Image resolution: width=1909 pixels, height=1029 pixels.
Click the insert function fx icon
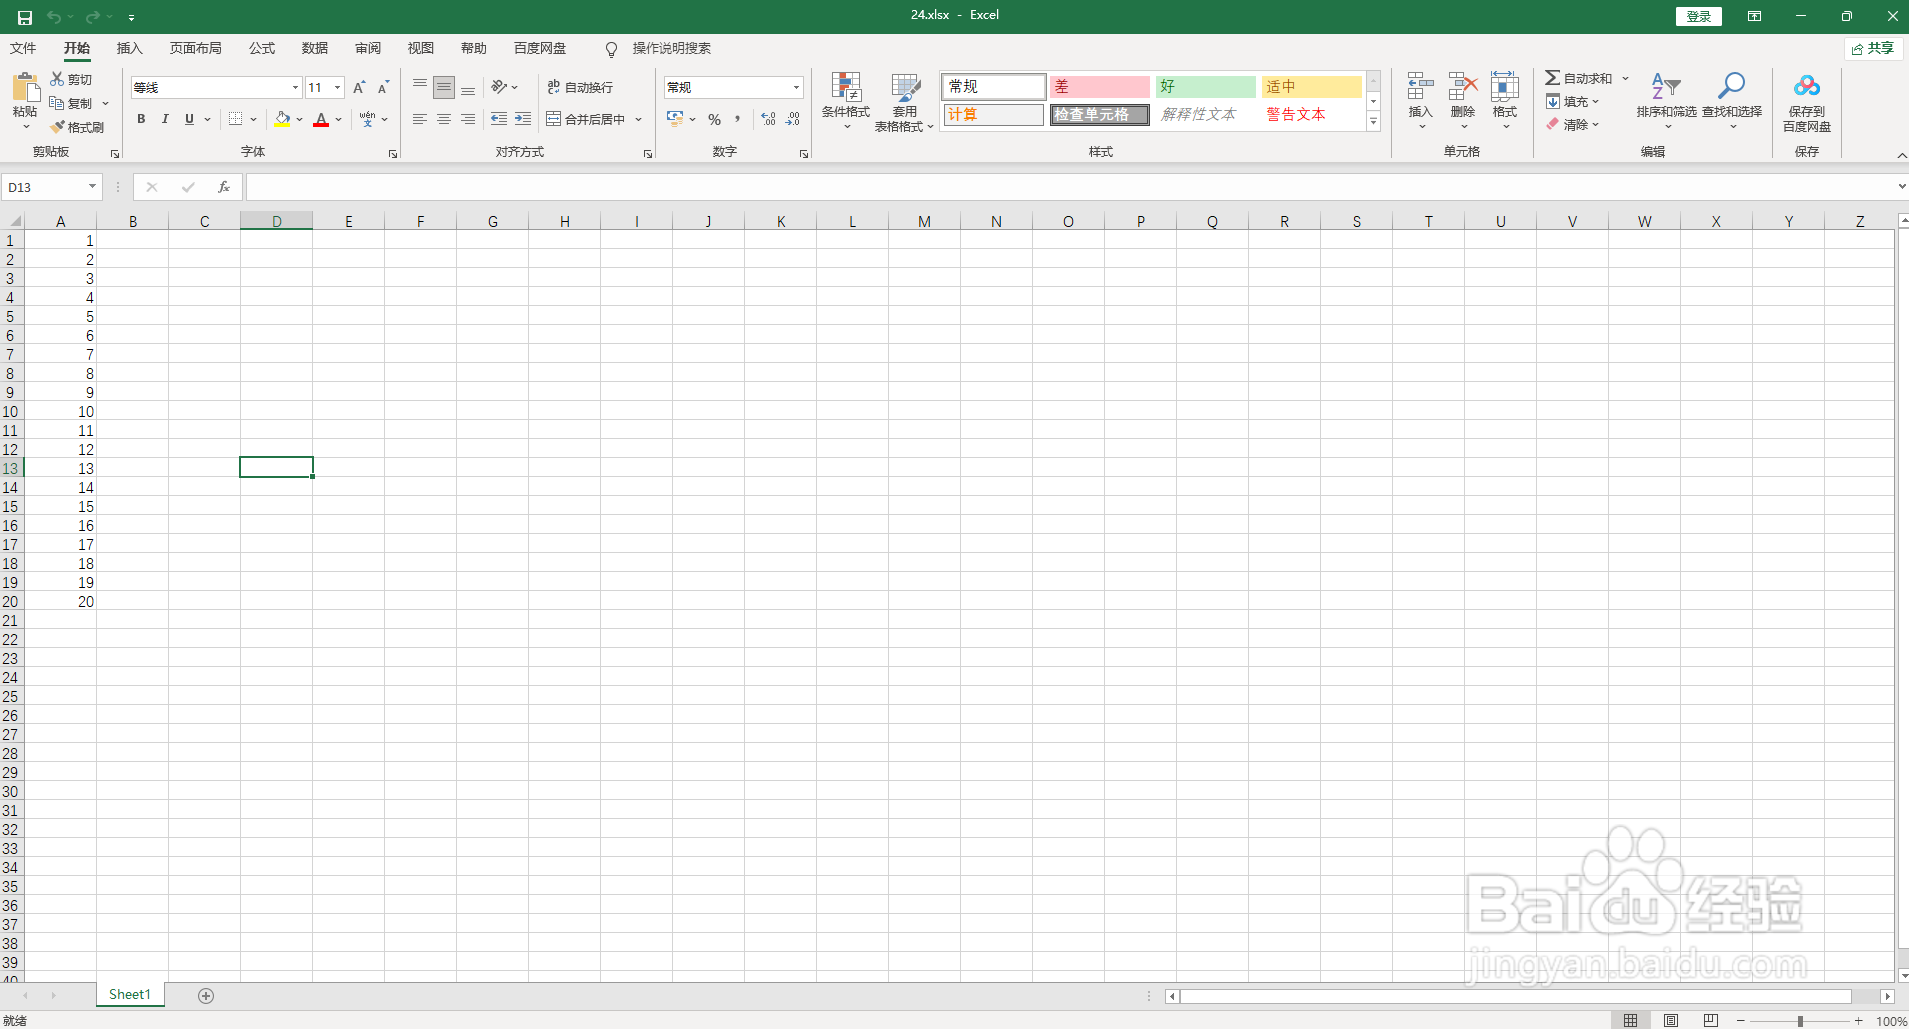224,187
